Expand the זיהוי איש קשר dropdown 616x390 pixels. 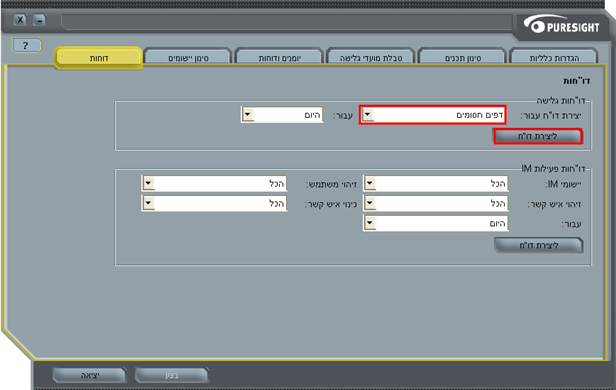point(436,203)
